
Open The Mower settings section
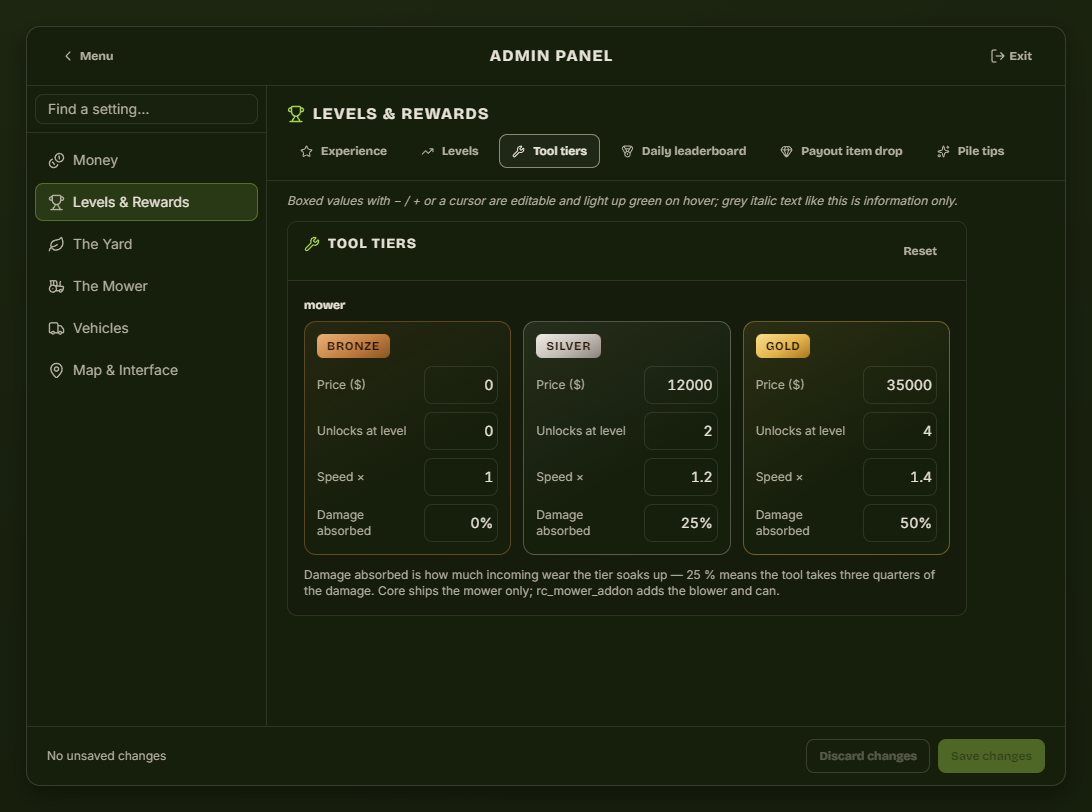coord(146,286)
